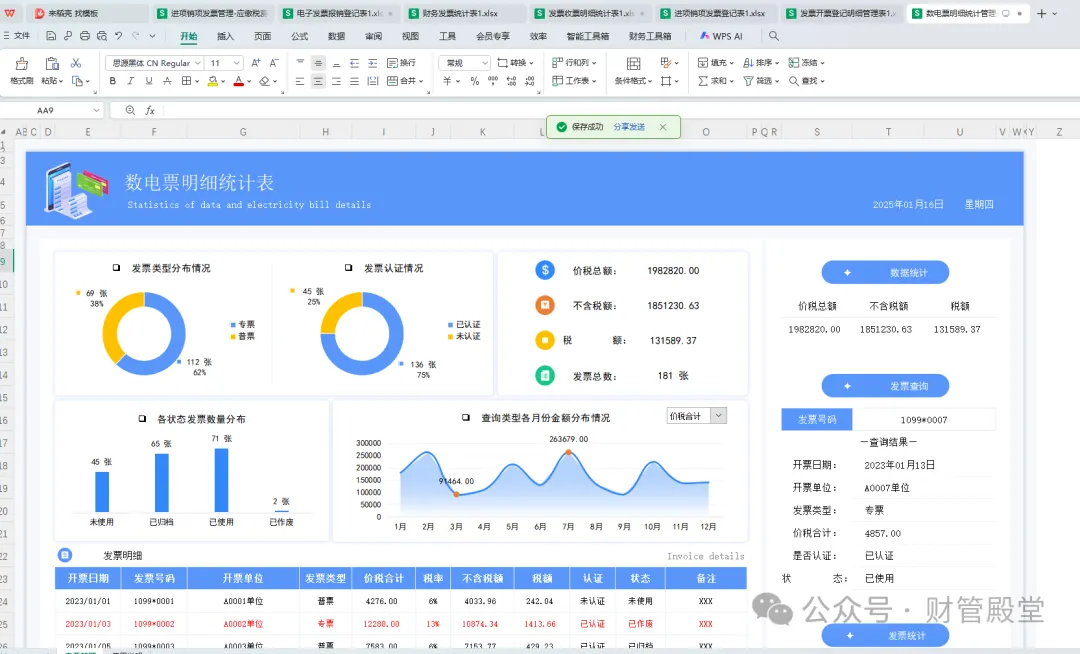Click the decrease indent icon
The image size is (1080, 654).
(354, 63)
